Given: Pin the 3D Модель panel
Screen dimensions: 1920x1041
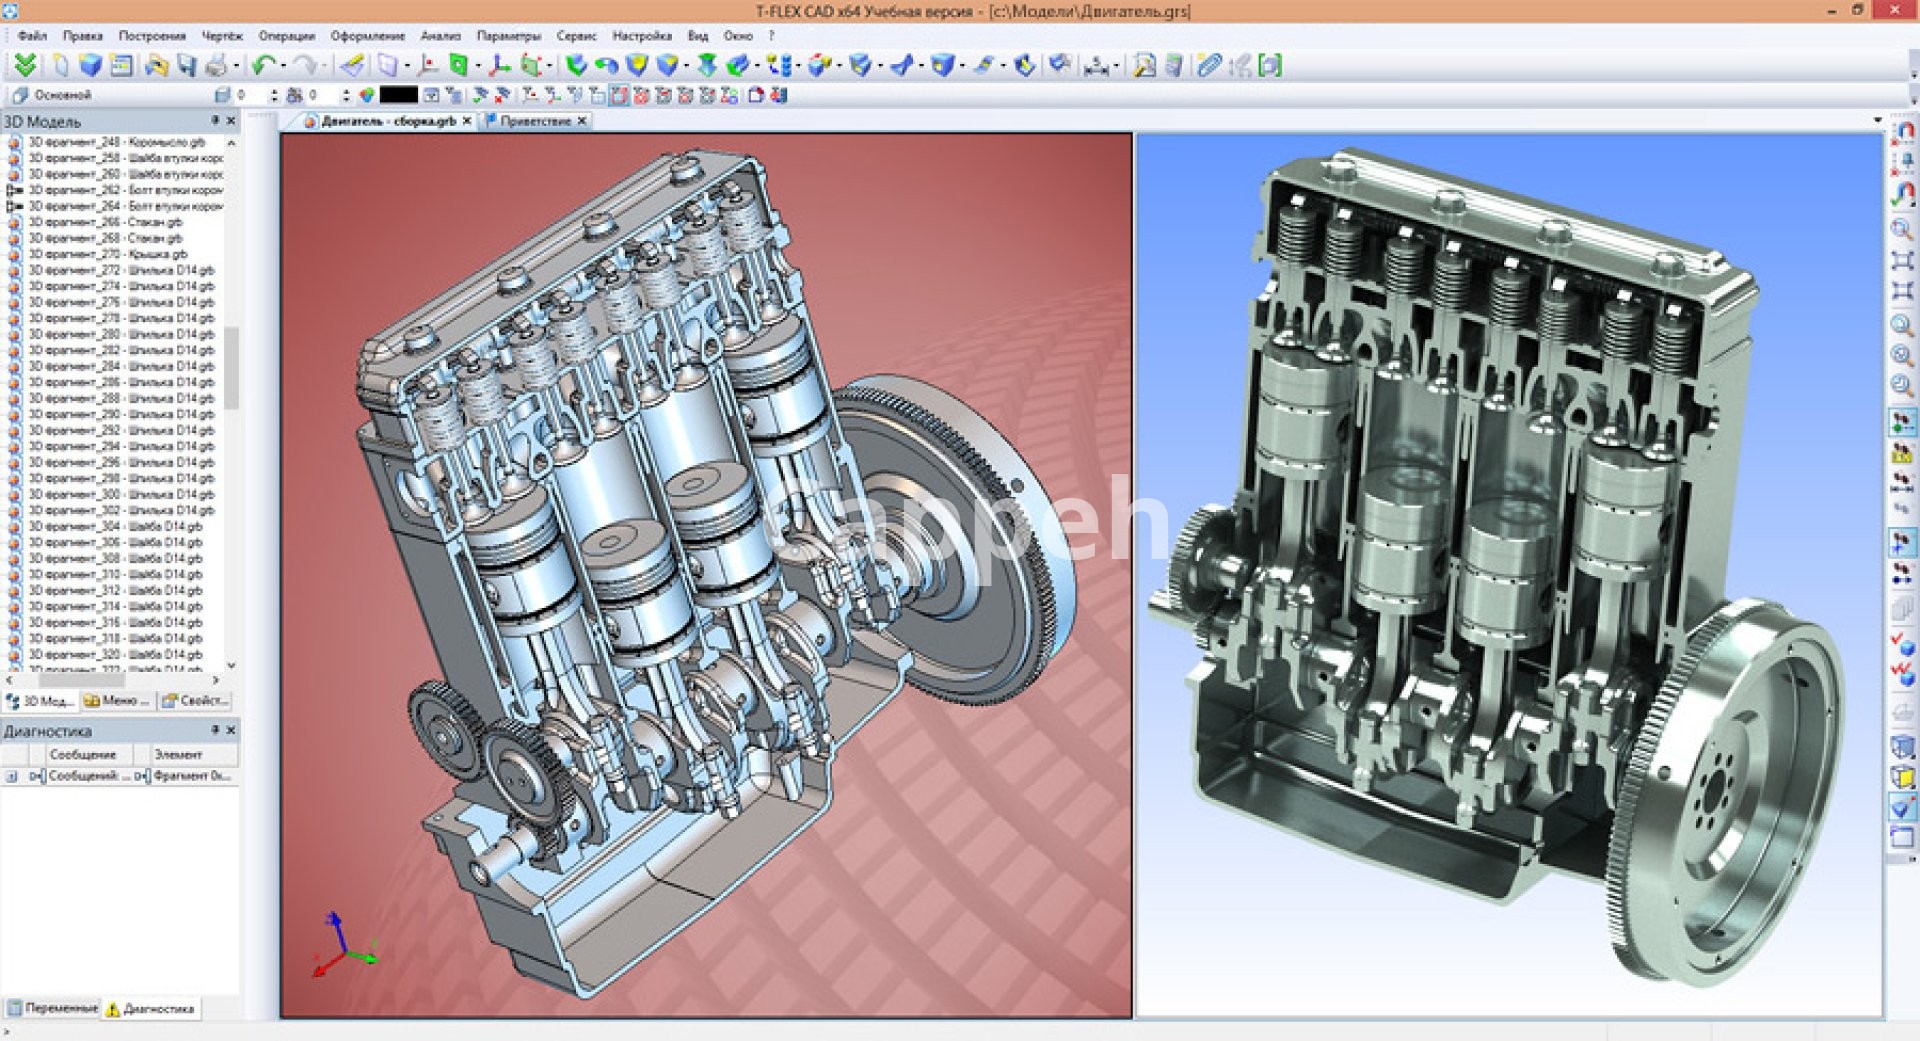Looking at the screenshot, I should pyautogui.click(x=214, y=121).
